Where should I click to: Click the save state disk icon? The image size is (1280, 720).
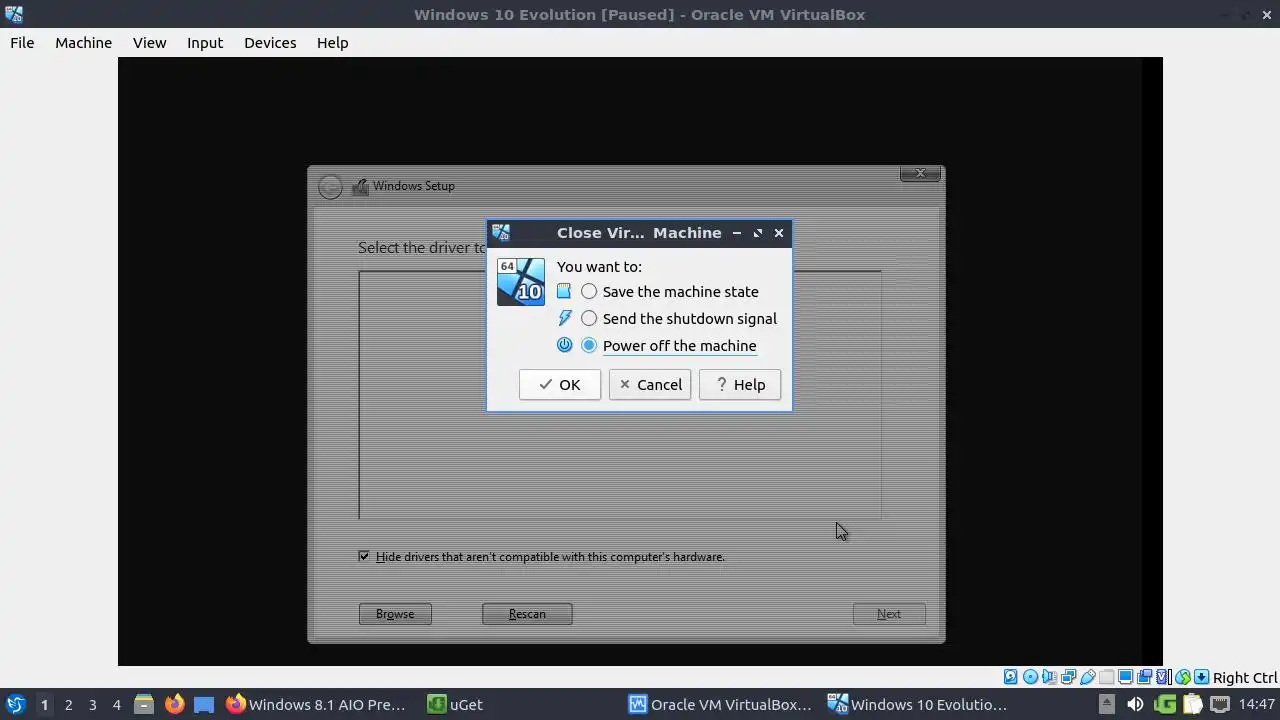tap(564, 291)
